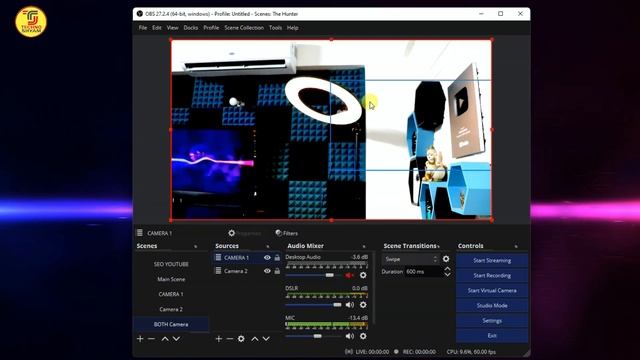Click Start Recording button
Viewport: 640px width, 360px height.
click(492, 276)
